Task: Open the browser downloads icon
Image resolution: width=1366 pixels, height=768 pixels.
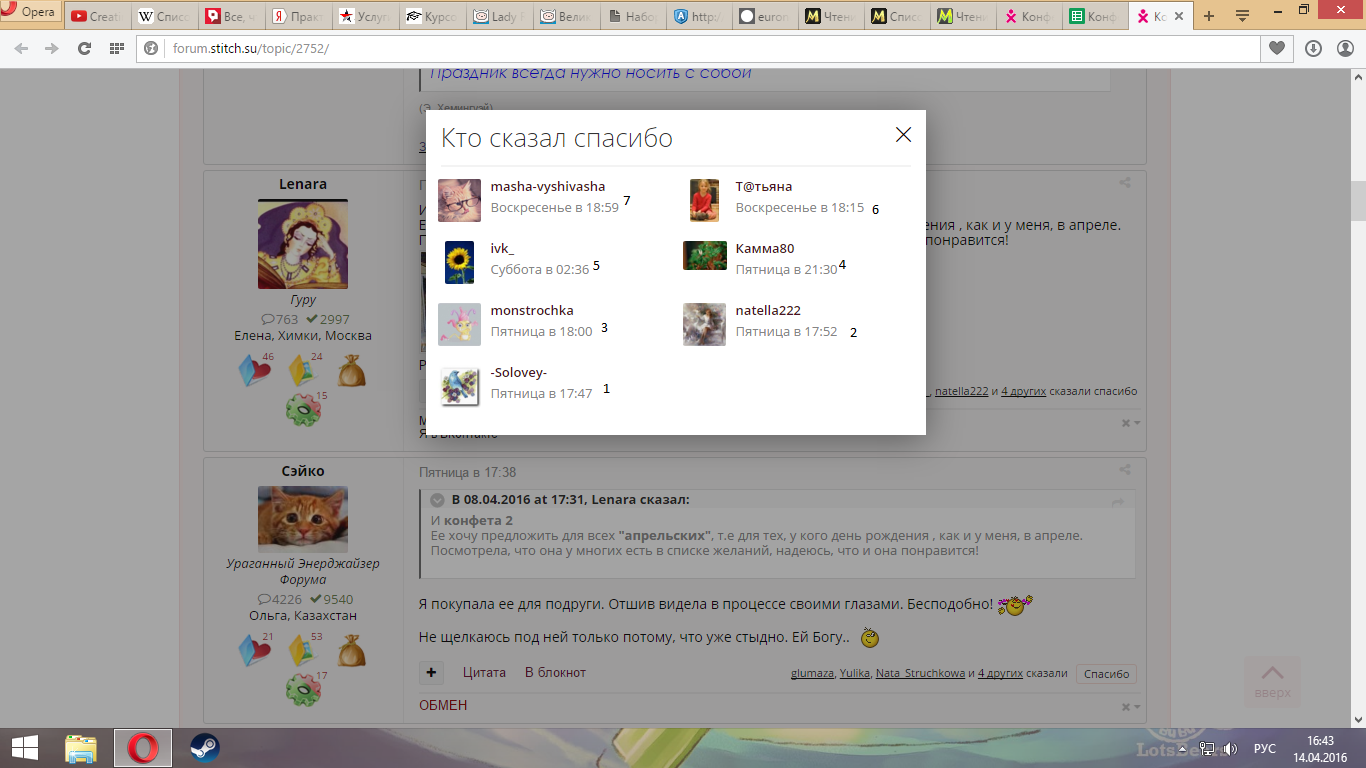Action: click(1313, 48)
